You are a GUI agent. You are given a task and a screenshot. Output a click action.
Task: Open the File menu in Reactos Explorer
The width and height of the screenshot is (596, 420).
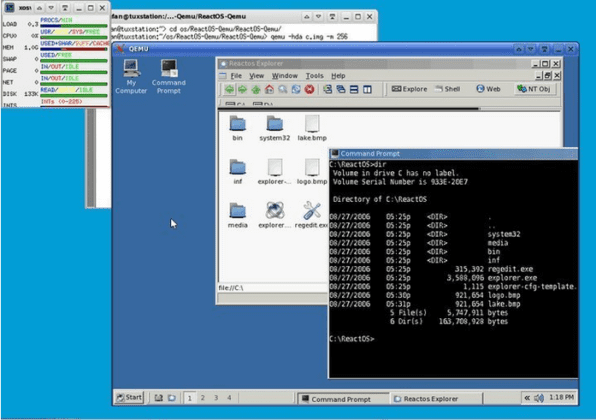coord(236,76)
